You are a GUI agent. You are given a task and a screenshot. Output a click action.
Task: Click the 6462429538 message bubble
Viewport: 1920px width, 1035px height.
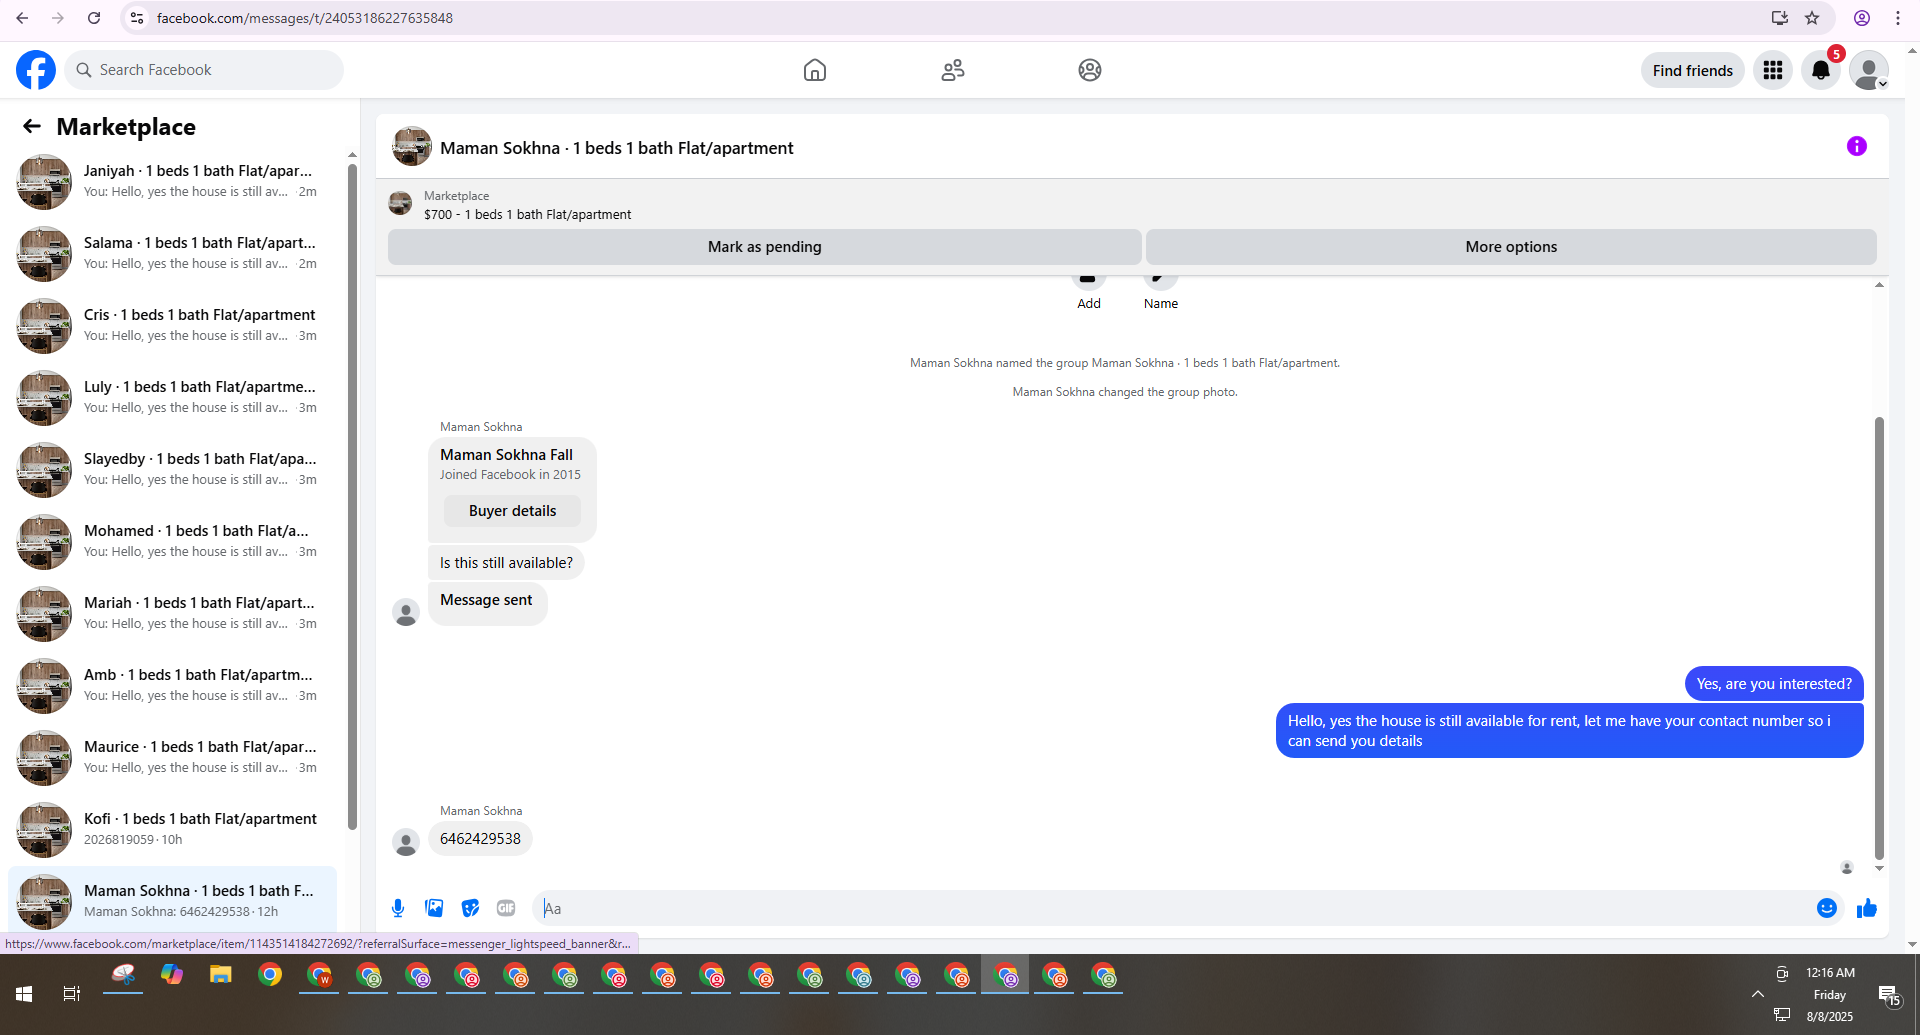480,839
